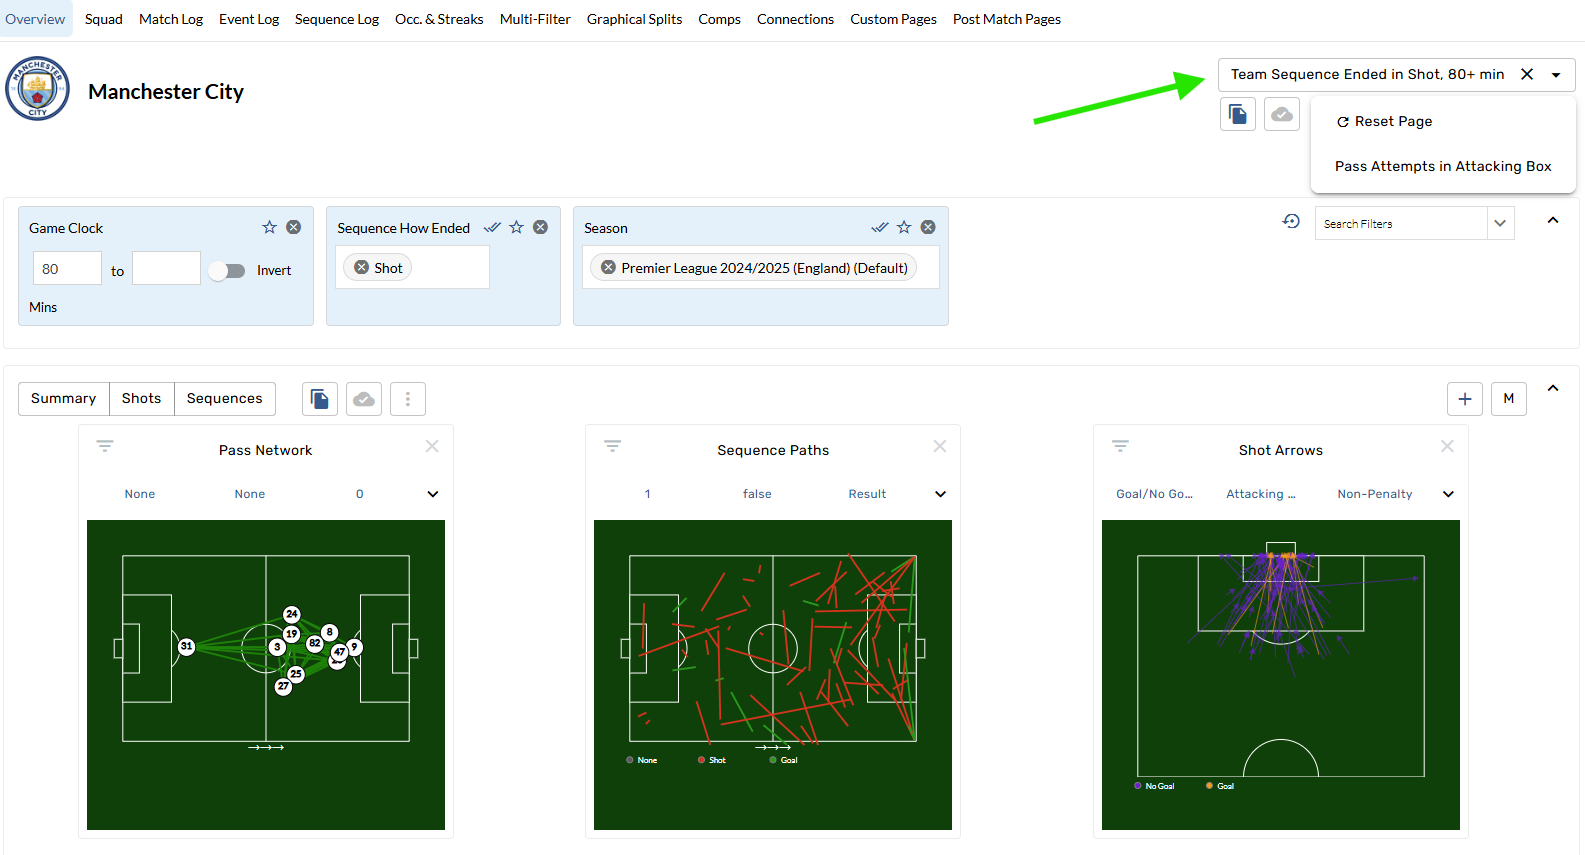Show the Summary view
Image resolution: width=1585 pixels, height=855 pixels.
(64, 398)
